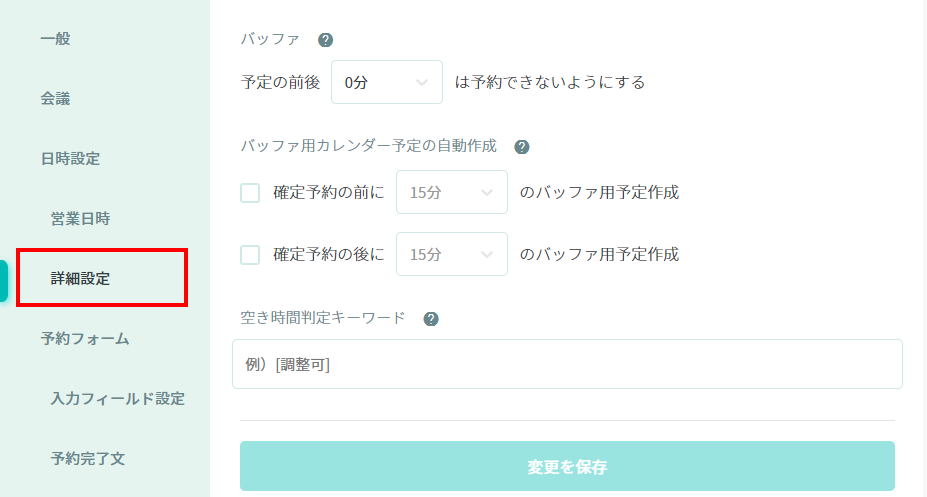Screen dimensions: 927x497
Task: Click the chevron arrow in 0分 dropdown
Action: click(422, 82)
